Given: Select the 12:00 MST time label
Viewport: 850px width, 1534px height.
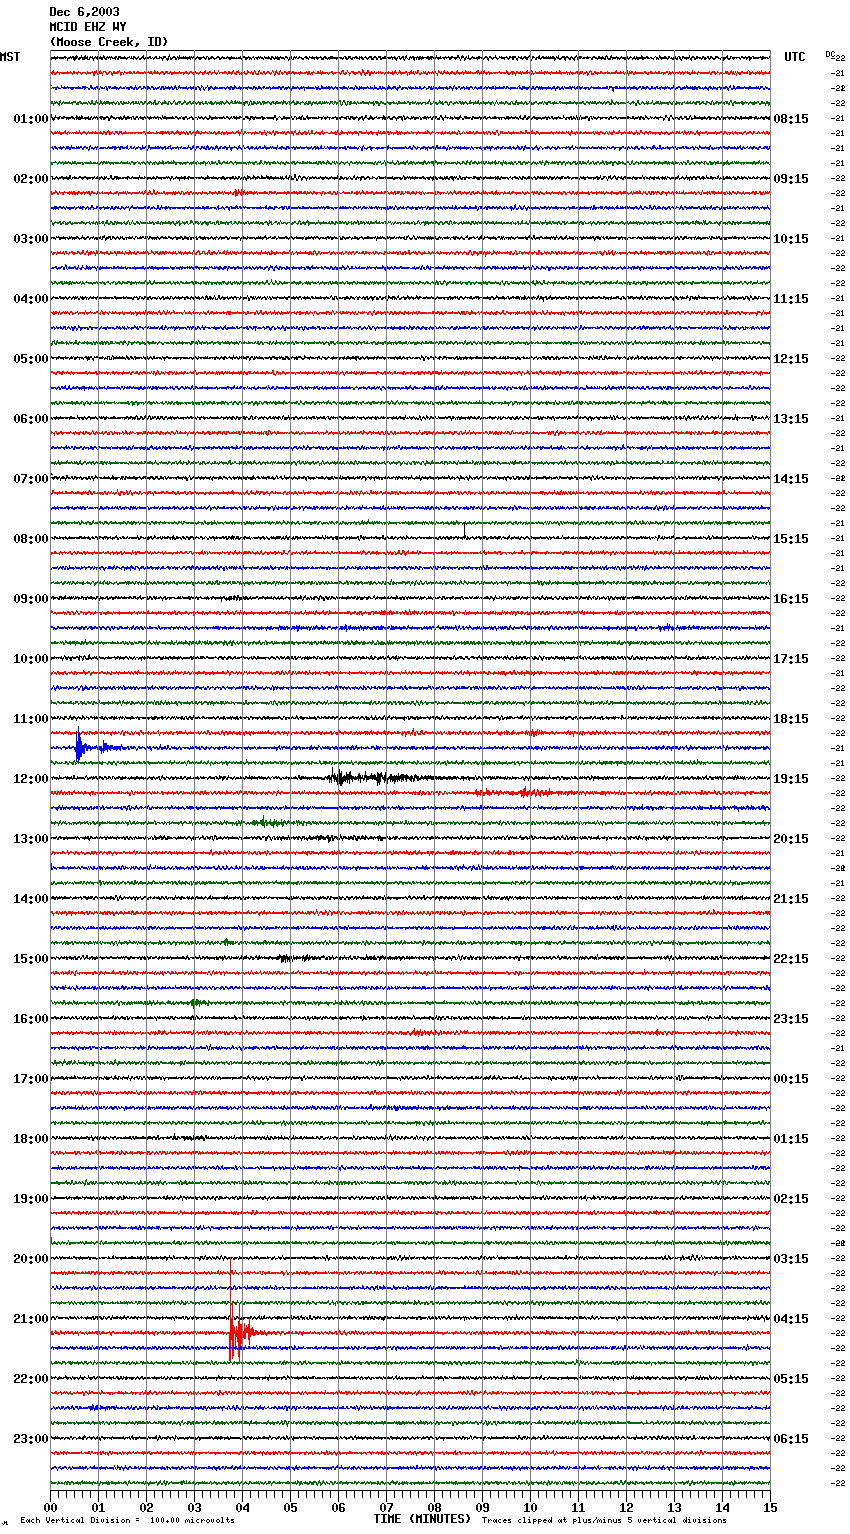Looking at the screenshot, I should 31,779.
